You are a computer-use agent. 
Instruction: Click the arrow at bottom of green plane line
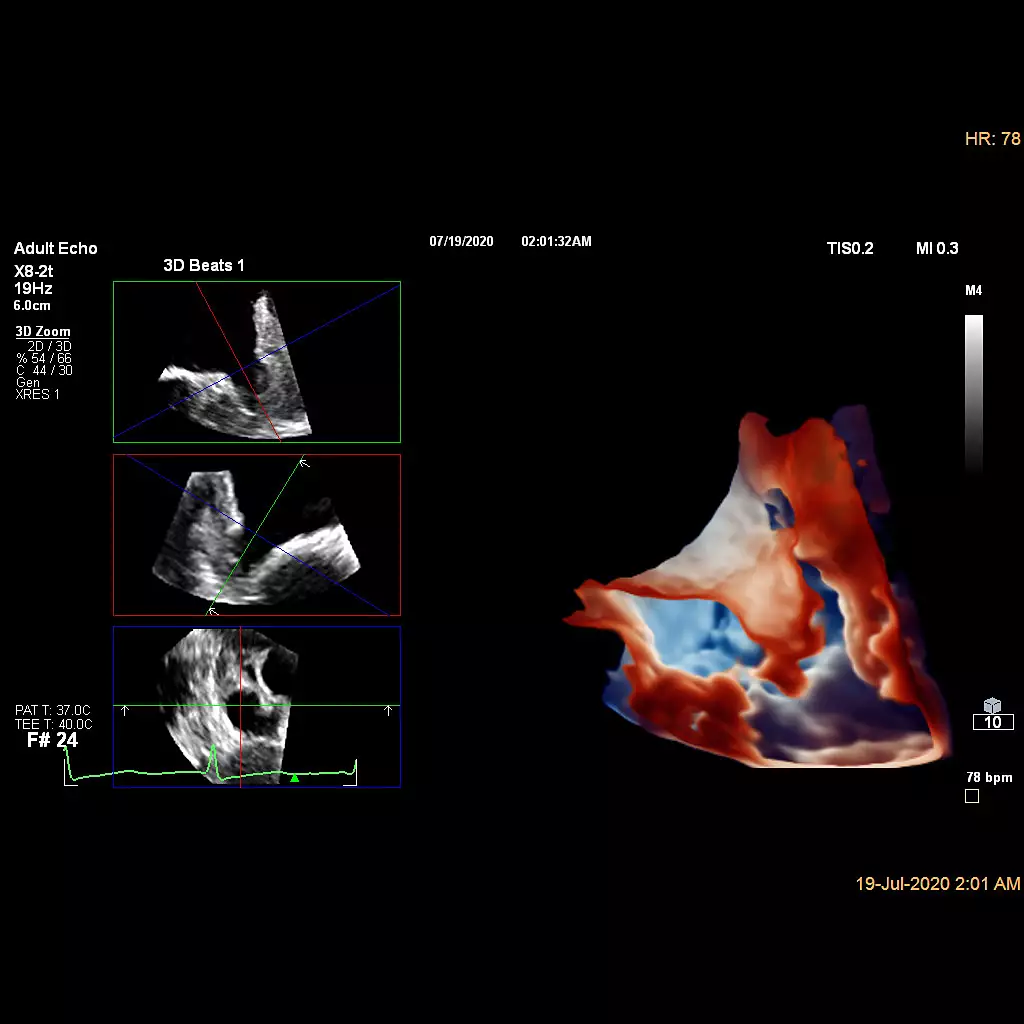[211, 609]
